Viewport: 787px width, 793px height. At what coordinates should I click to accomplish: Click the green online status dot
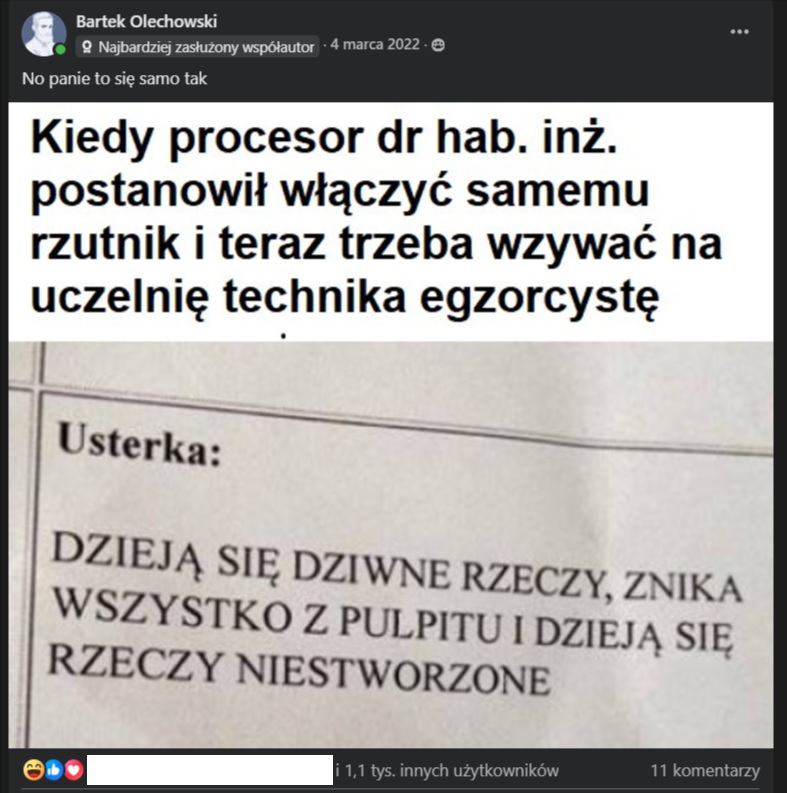click(x=61, y=50)
